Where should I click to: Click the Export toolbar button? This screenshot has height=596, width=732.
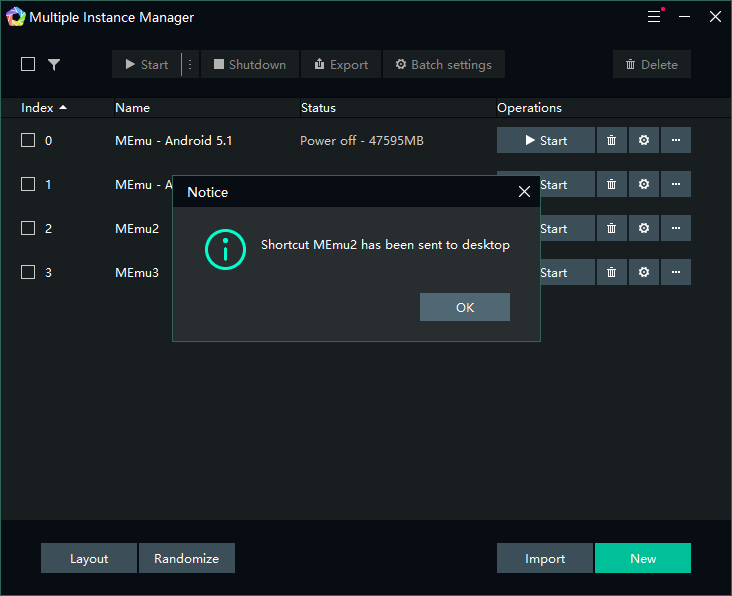[x=341, y=64]
